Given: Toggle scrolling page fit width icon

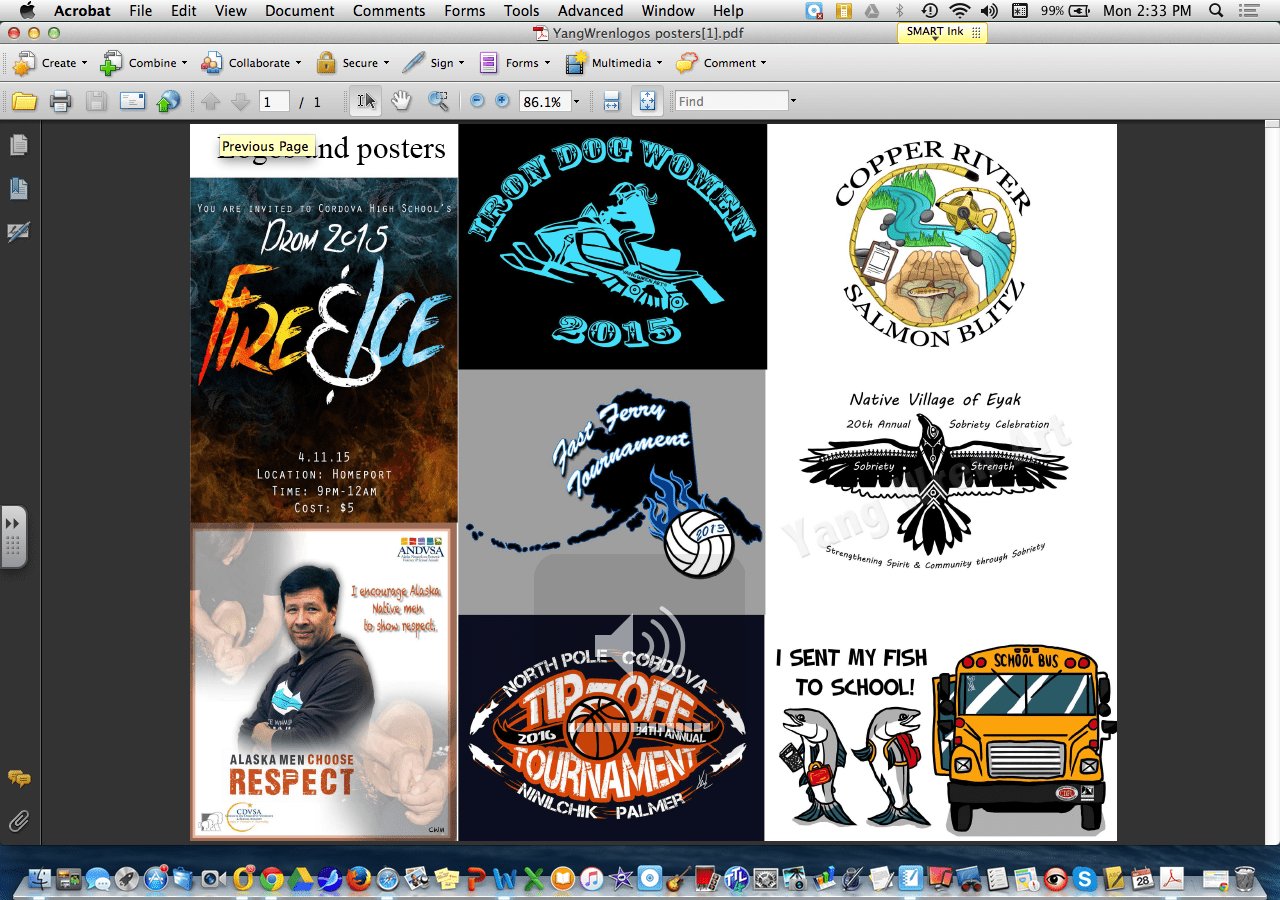Looking at the screenshot, I should click(x=612, y=101).
